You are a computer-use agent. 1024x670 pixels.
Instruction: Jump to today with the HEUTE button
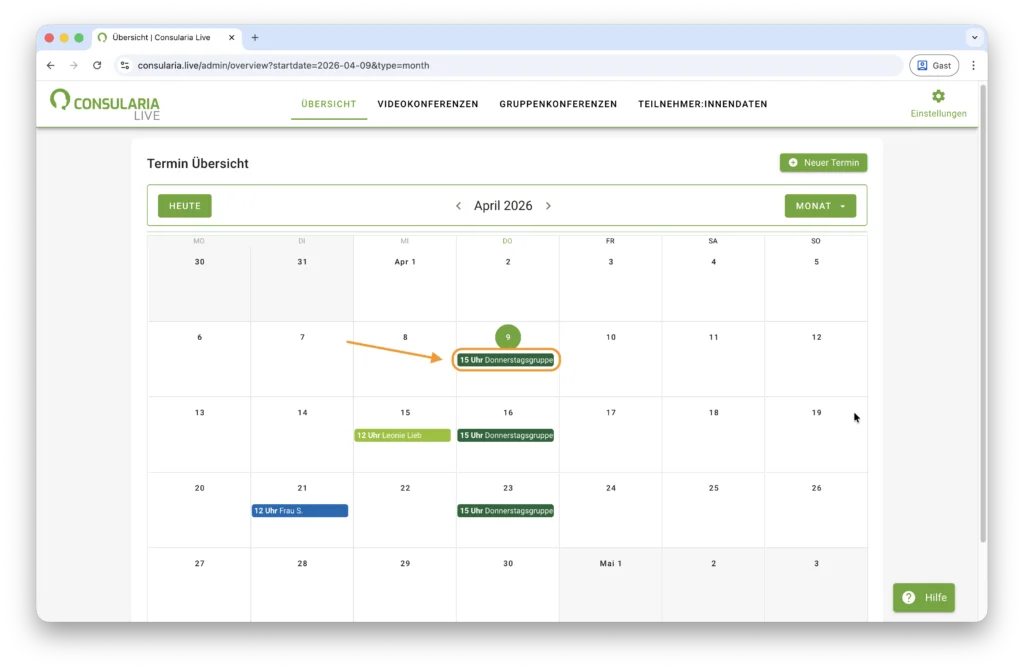pos(185,206)
